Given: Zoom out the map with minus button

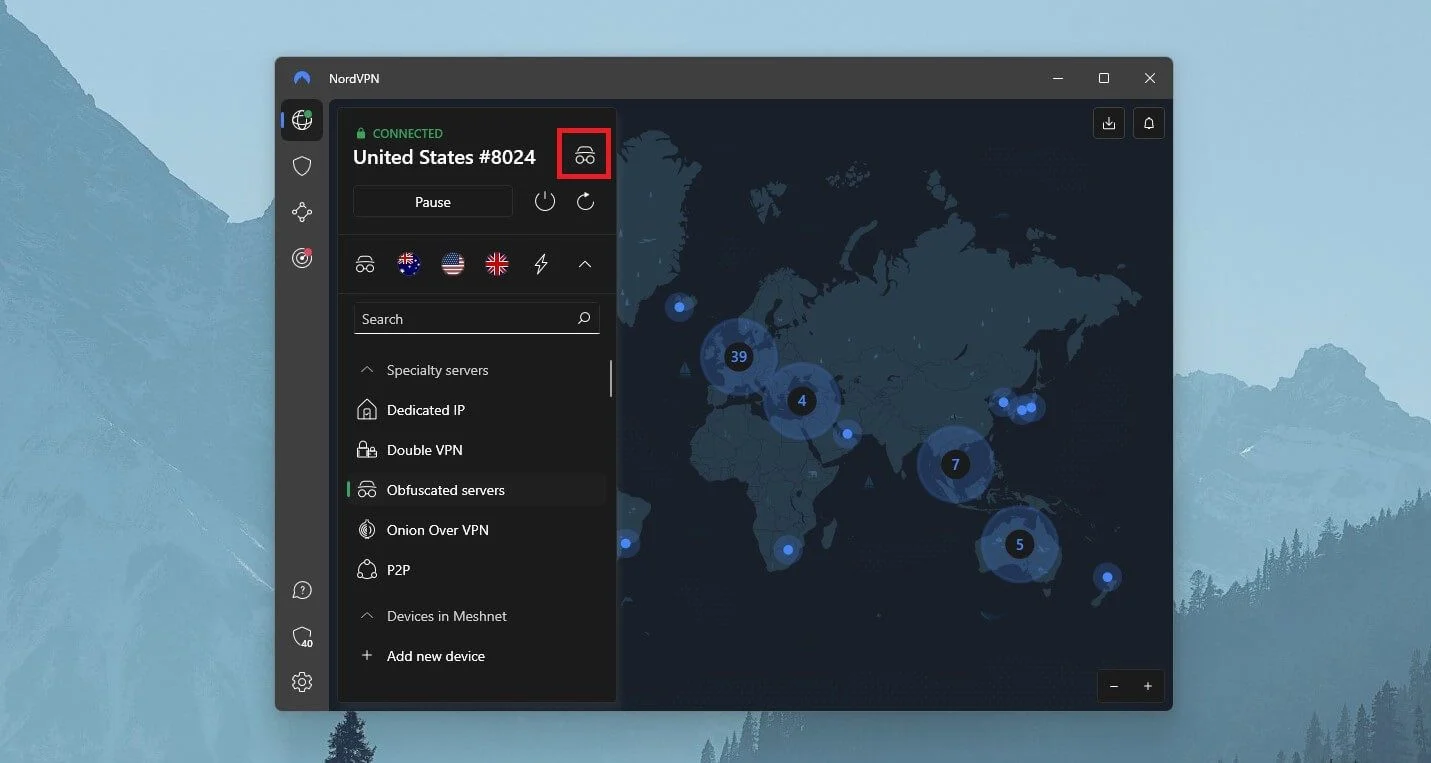Looking at the screenshot, I should coord(1114,686).
